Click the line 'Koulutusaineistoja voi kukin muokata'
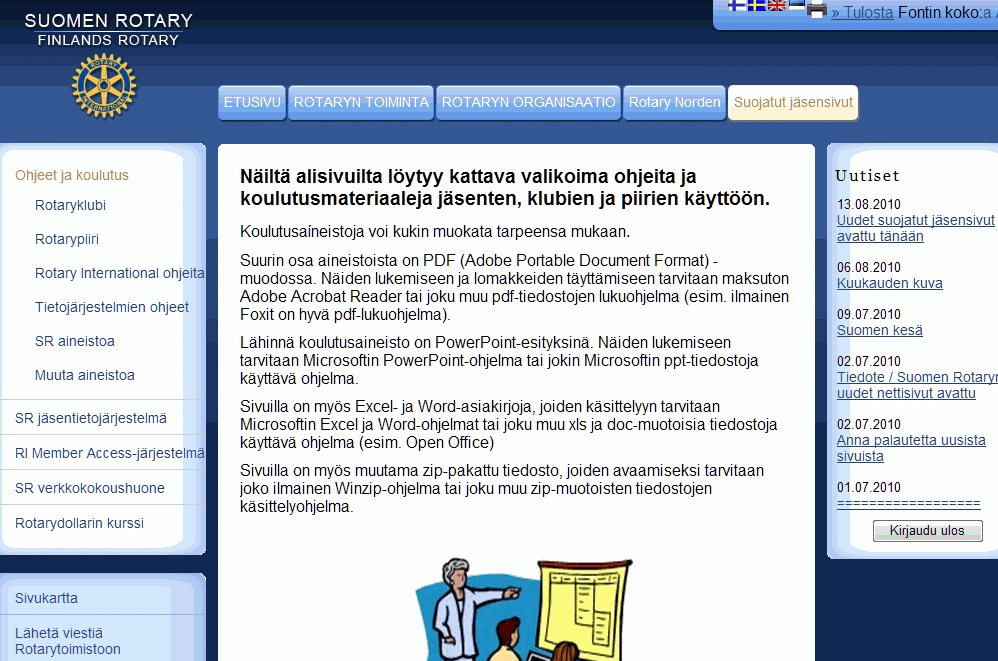Image resolution: width=998 pixels, height=661 pixels. (435, 232)
